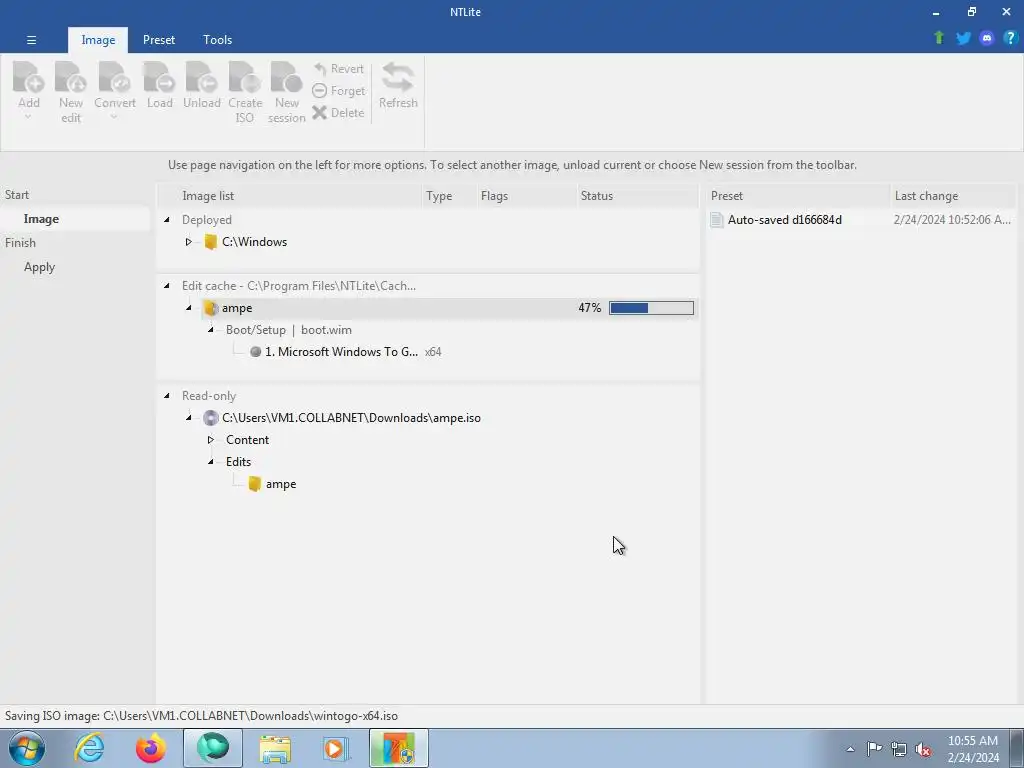
Task: Select Microsoft Windows To G... image entry
Action: point(342,352)
